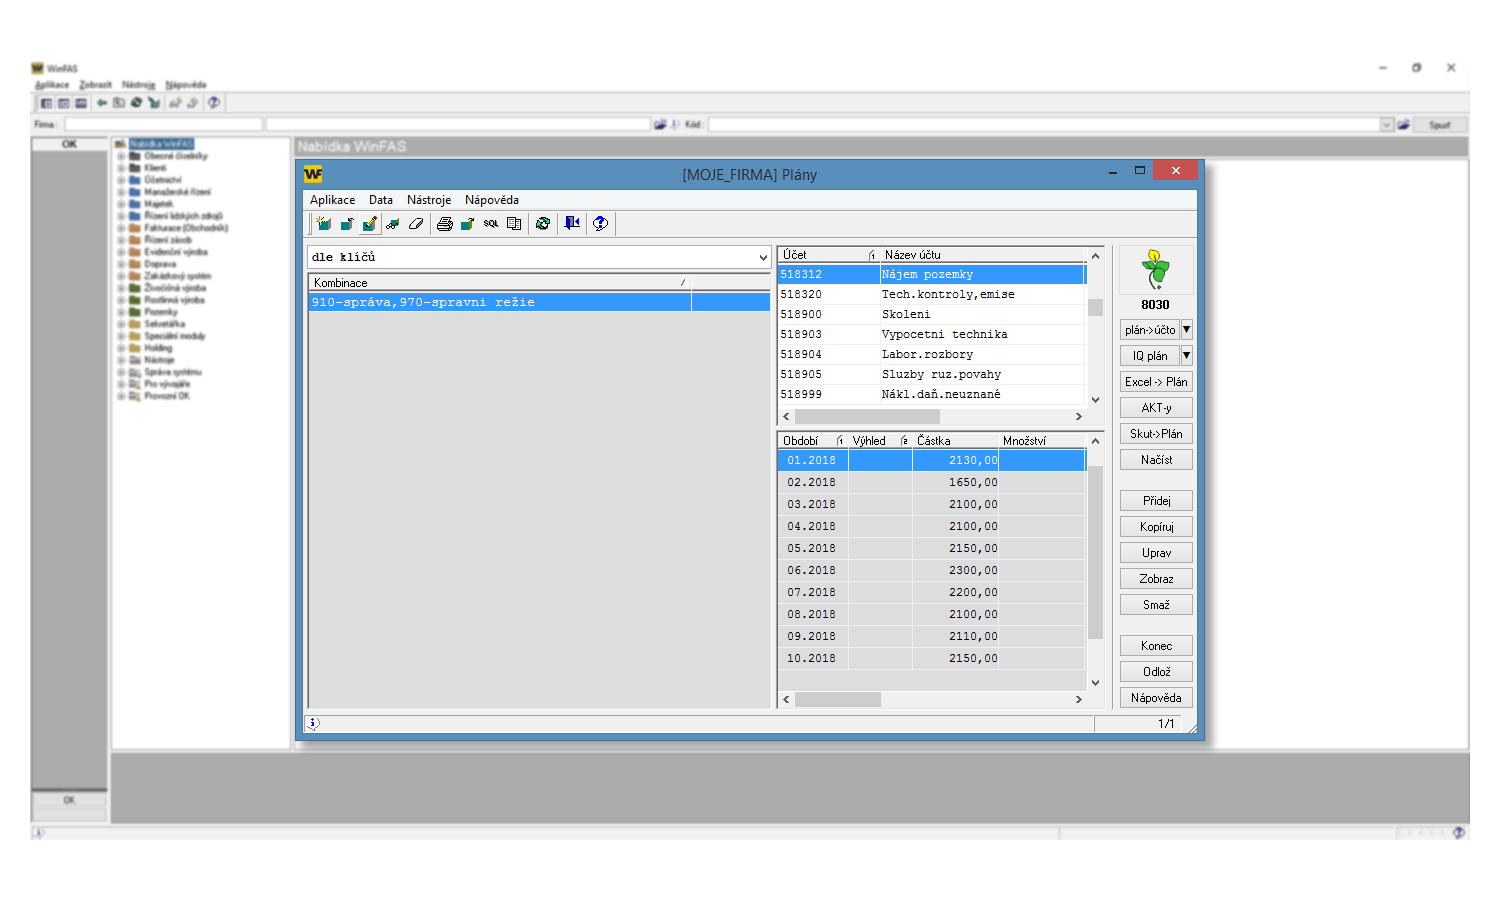Click the green refresh arrows icon
Image resolution: width=1500 pixels, height=900 pixels.
pyautogui.click(x=543, y=224)
